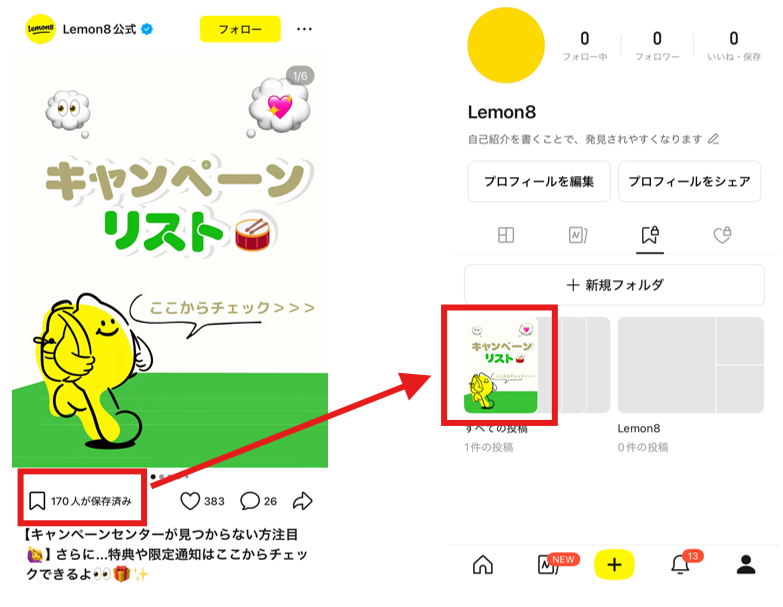Tap the bookmark save icon on the post

coord(37,501)
